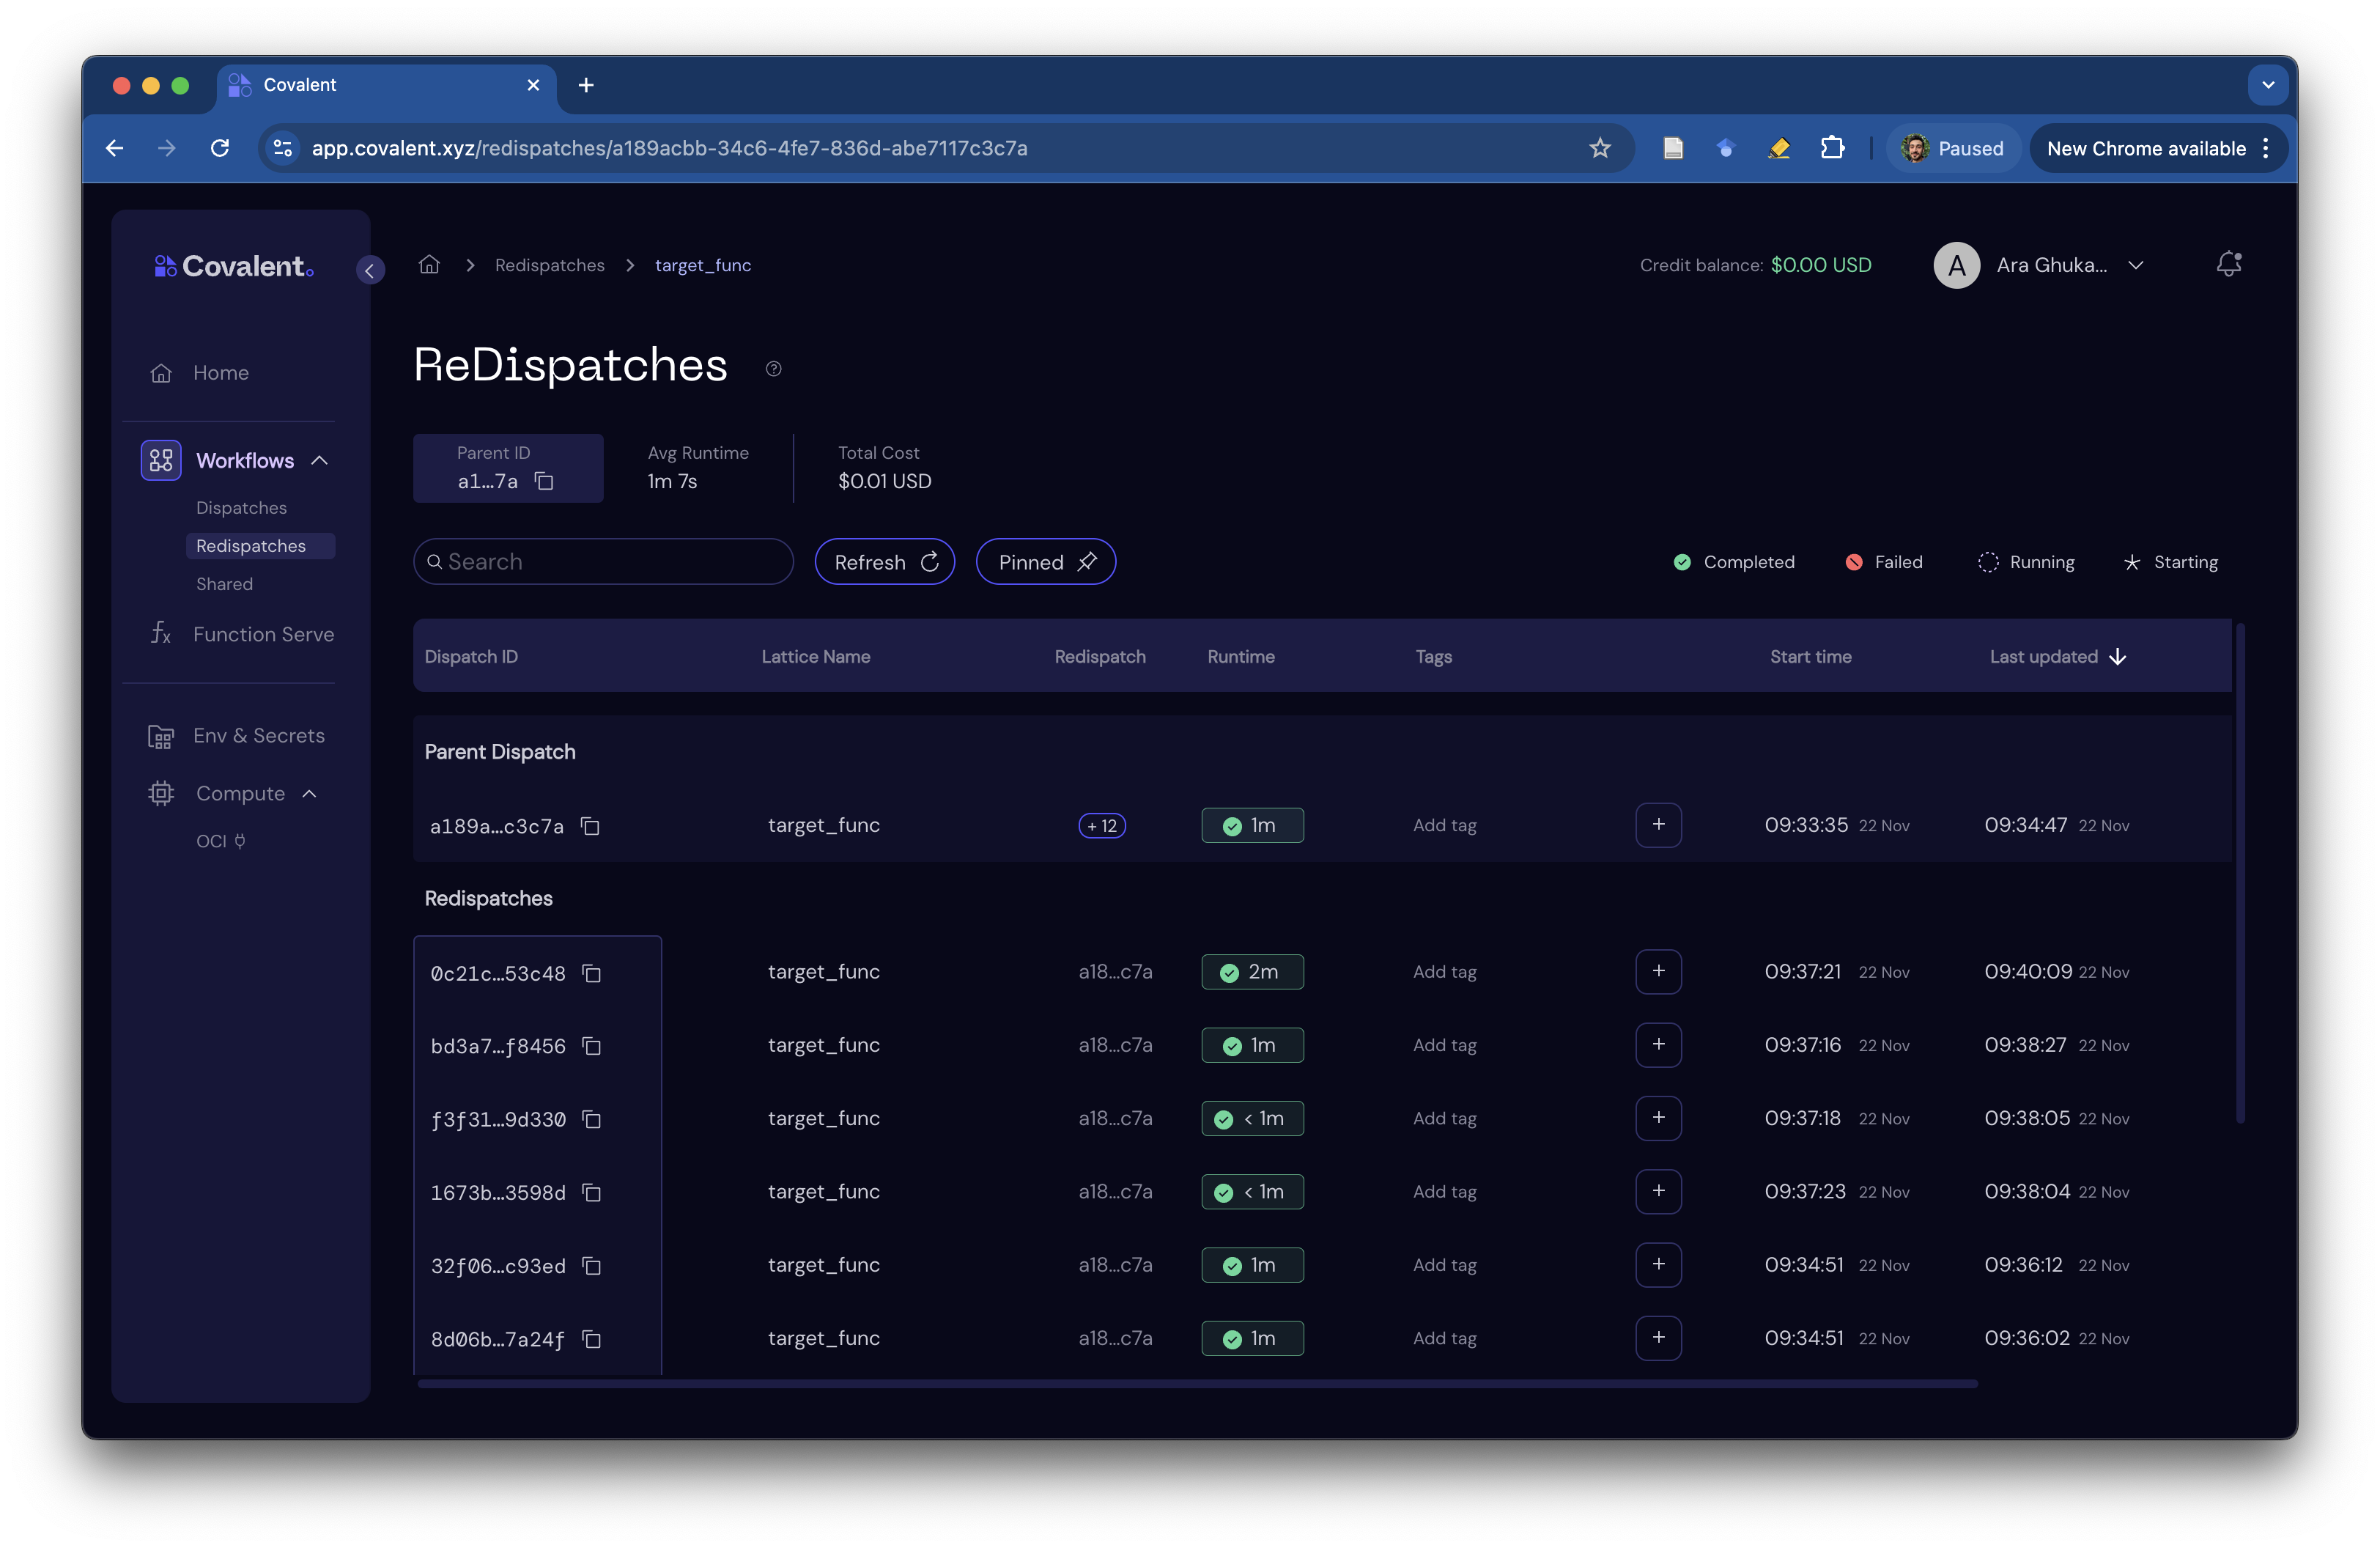Open the help tooltip next to ReDispatches title
The width and height of the screenshot is (2380, 1548).
click(772, 369)
